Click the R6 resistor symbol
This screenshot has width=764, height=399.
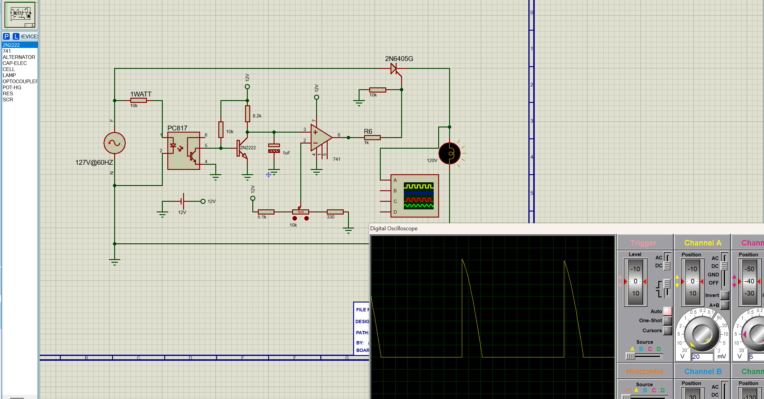[372, 138]
